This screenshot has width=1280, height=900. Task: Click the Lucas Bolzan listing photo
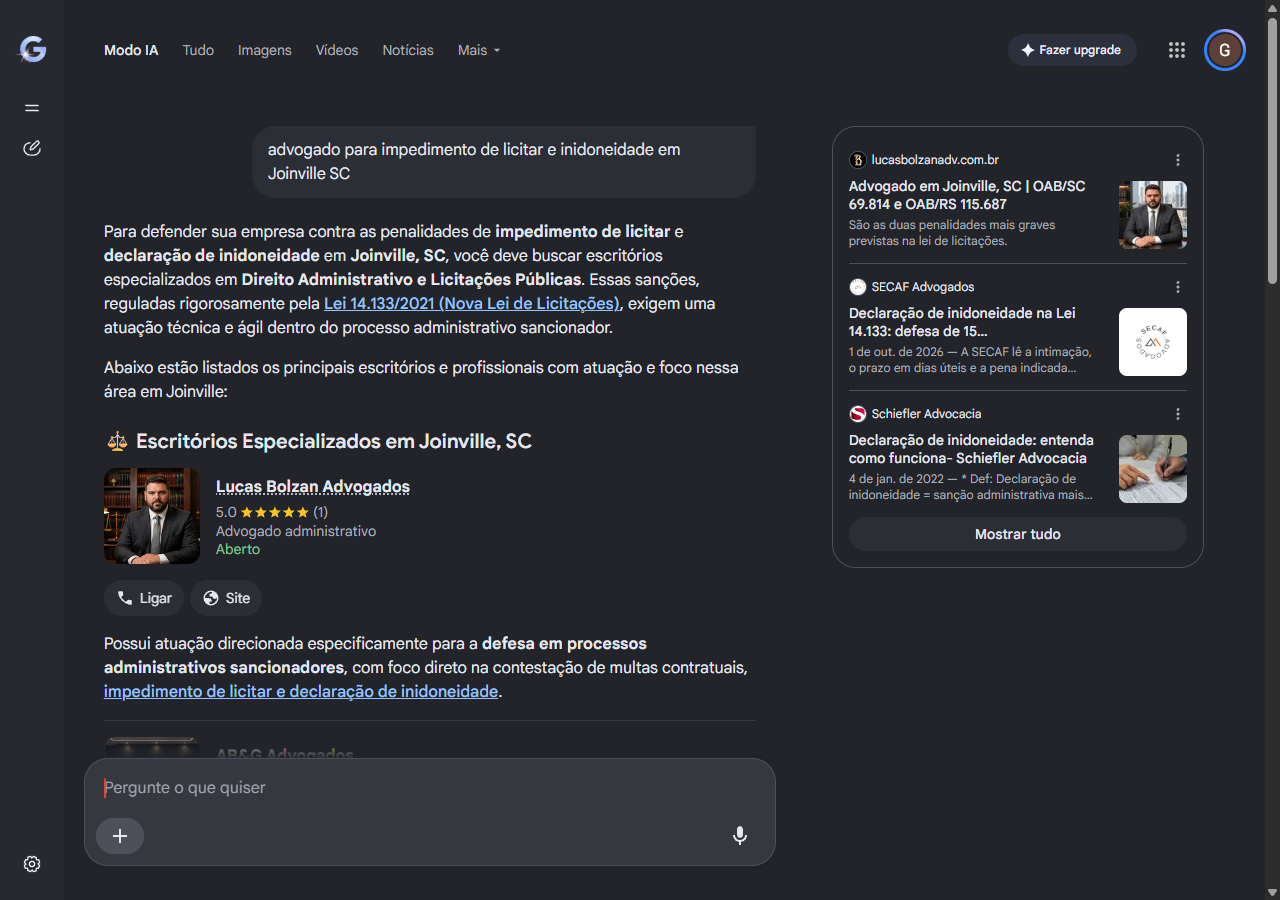point(152,516)
